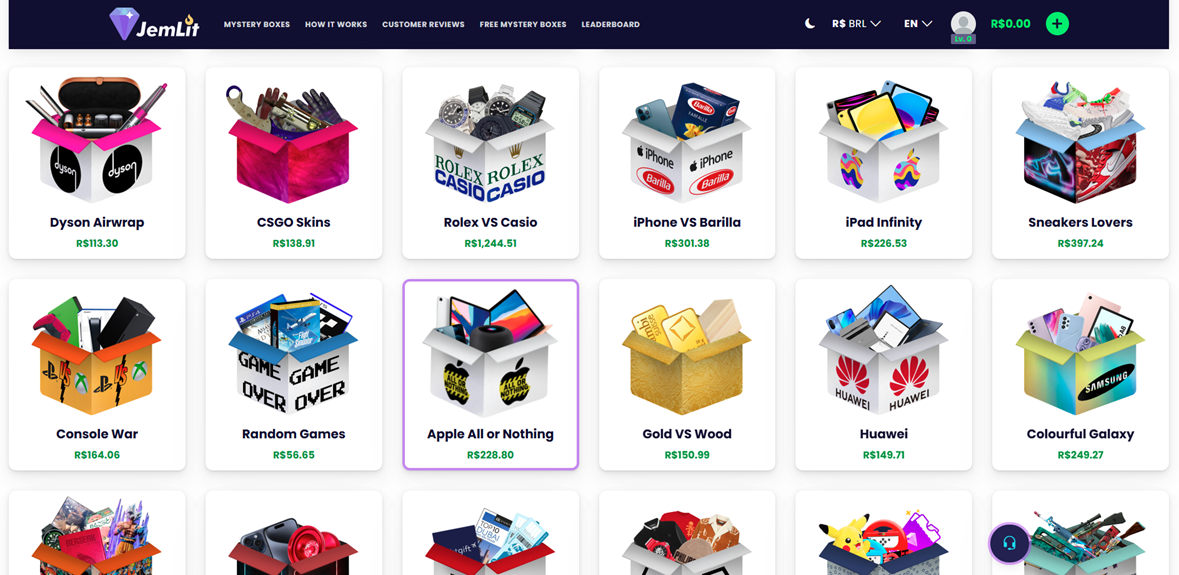Click the R$0.00 account balance

[x=1011, y=24]
